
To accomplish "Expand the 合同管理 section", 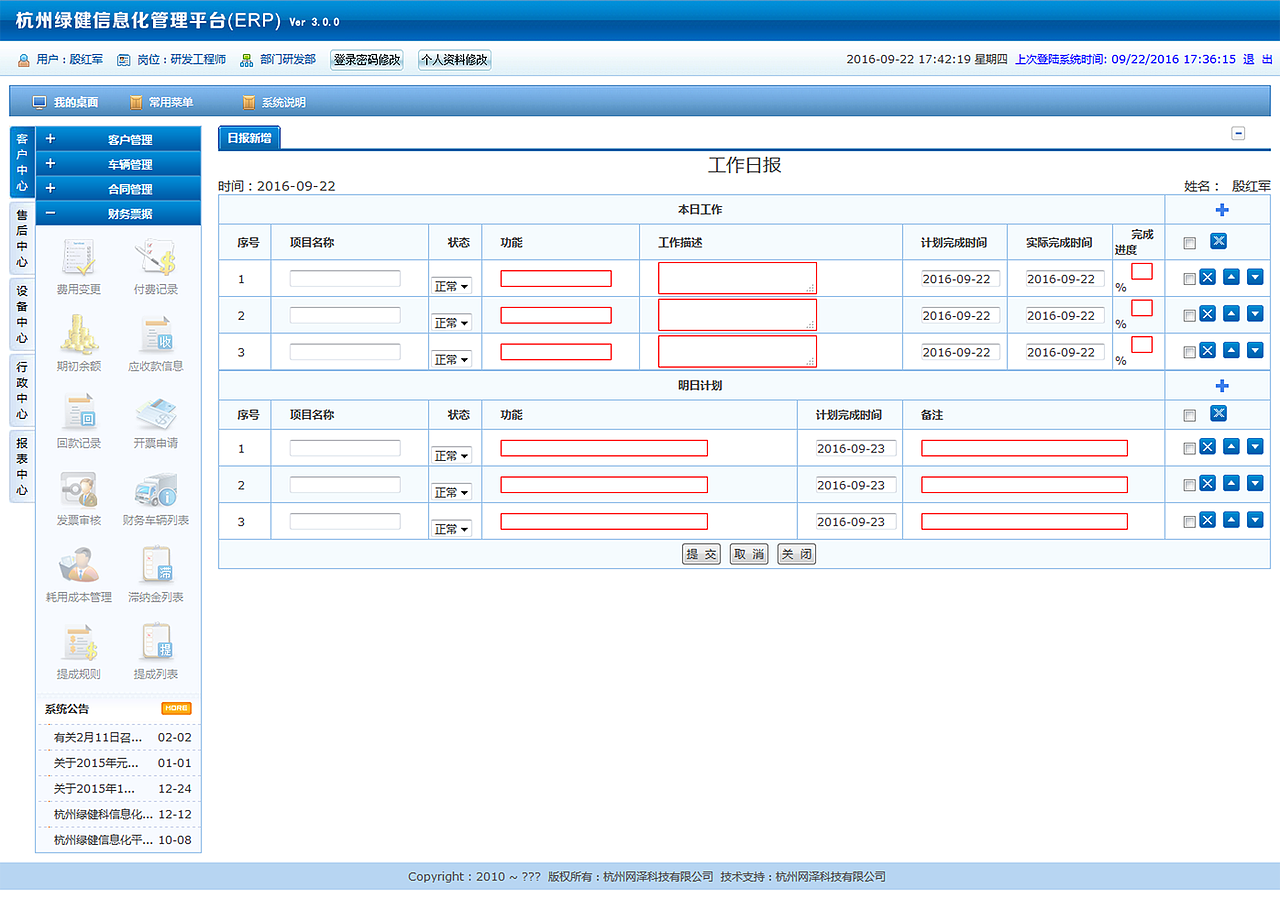I will [x=118, y=189].
